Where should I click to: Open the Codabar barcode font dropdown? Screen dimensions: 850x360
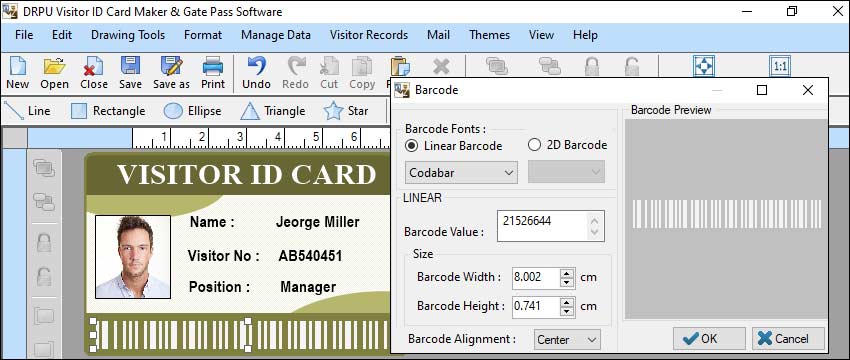pyautogui.click(x=461, y=172)
